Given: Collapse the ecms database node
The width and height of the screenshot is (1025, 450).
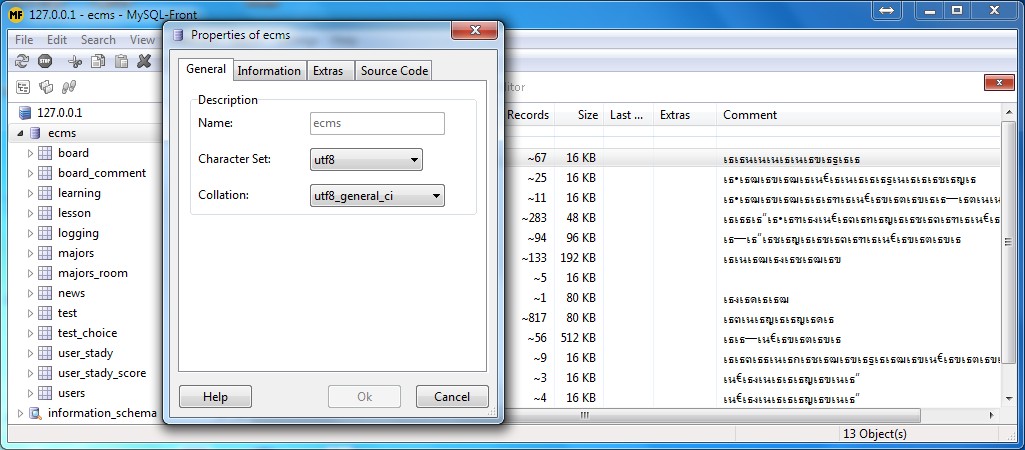Looking at the screenshot, I should point(20,133).
